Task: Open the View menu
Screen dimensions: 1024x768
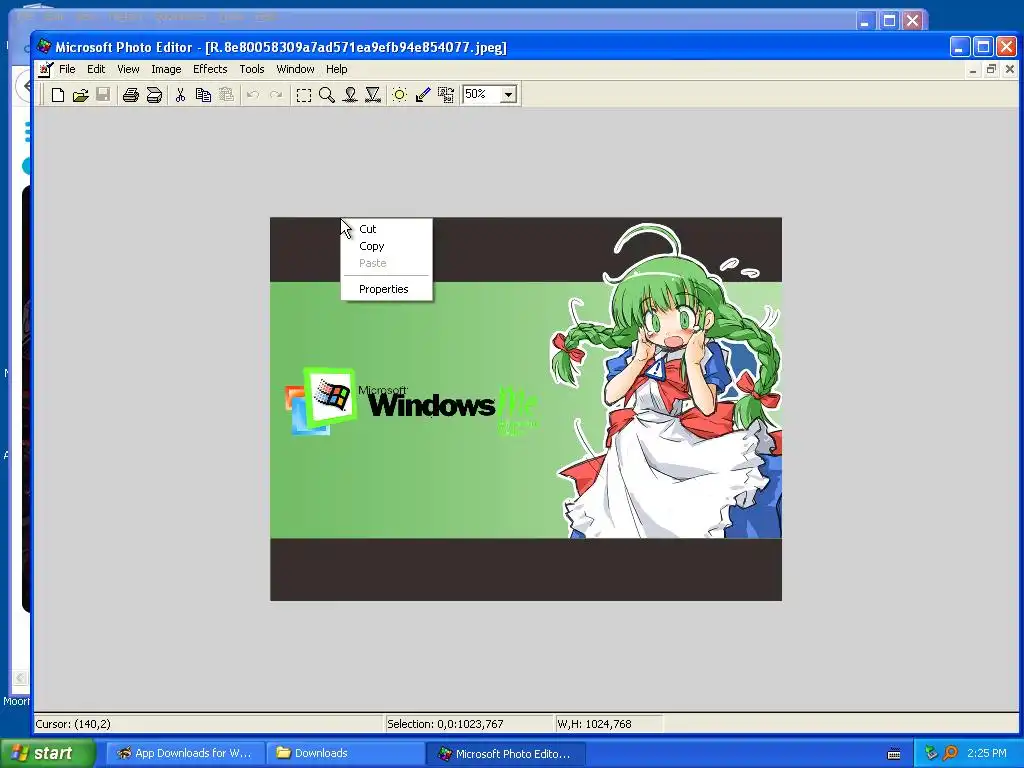Action: pyautogui.click(x=128, y=69)
